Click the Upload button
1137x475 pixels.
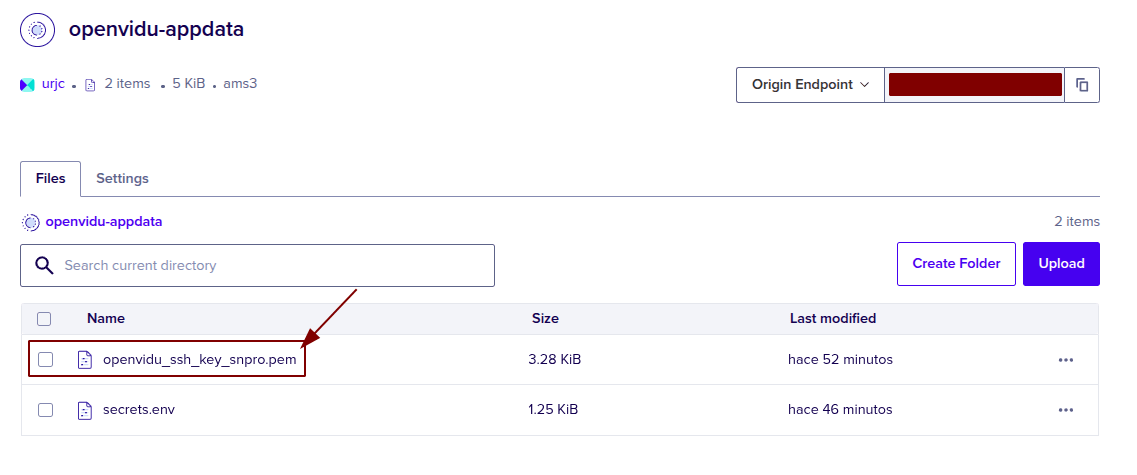(x=1061, y=264)
